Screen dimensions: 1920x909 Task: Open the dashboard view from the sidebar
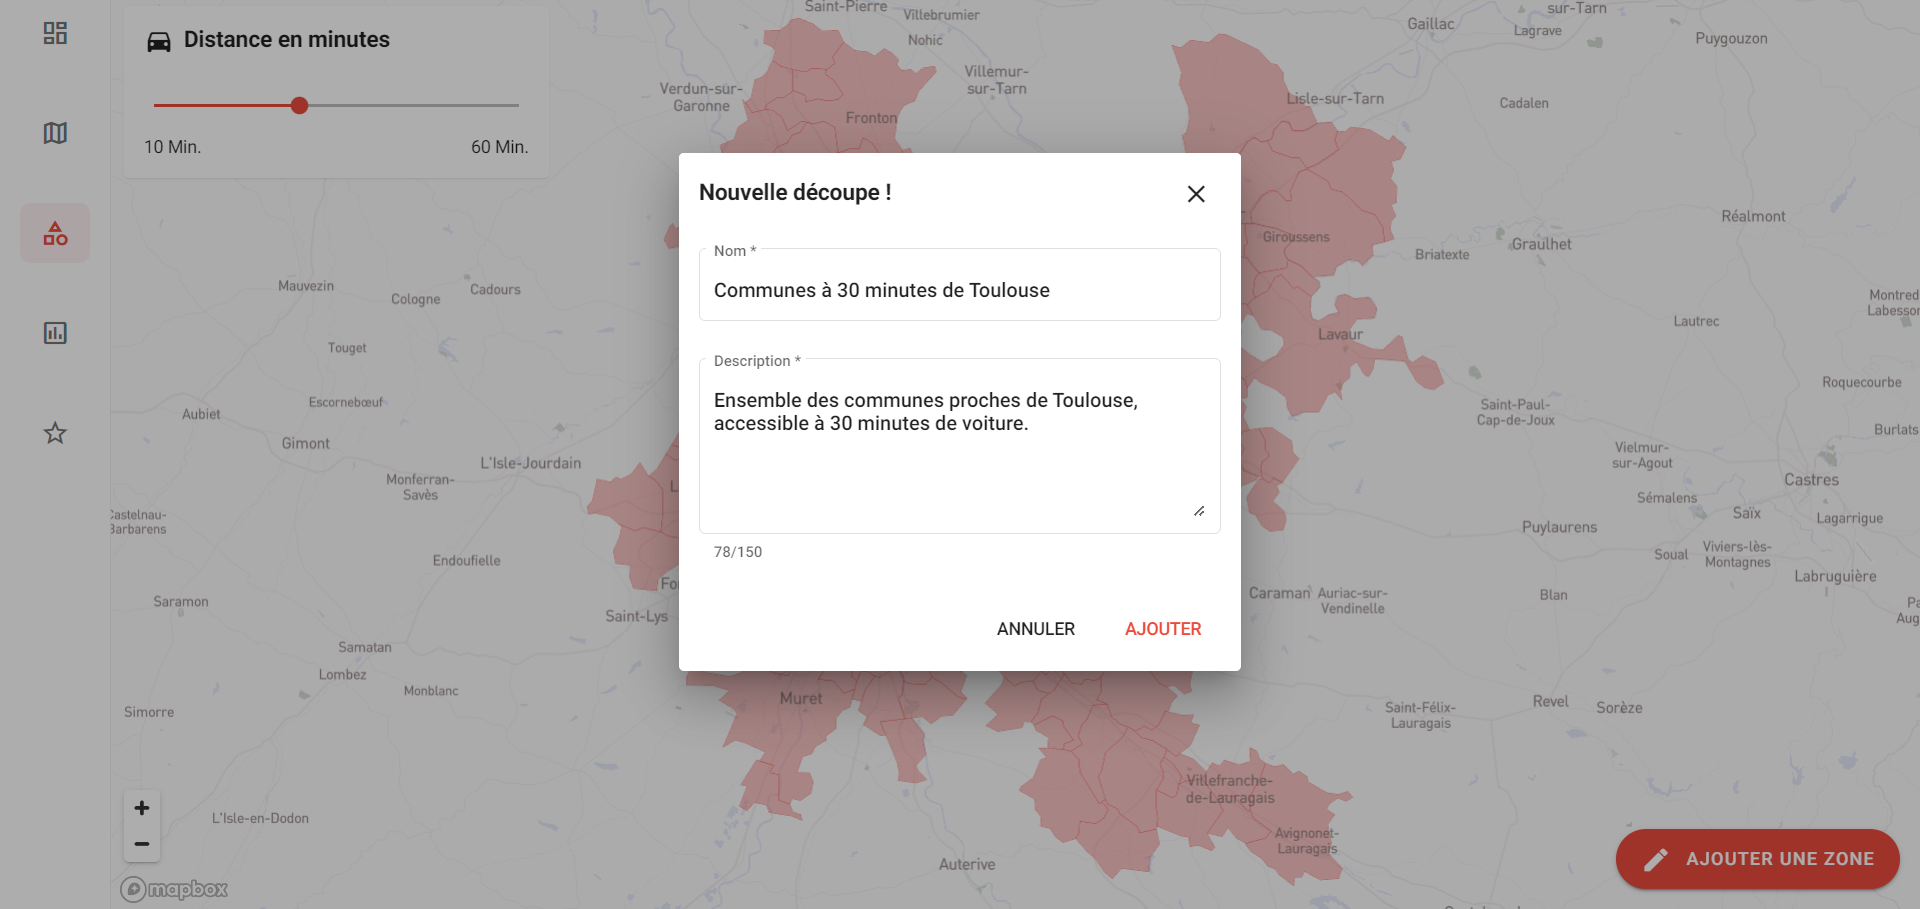[x=55, y=33]
